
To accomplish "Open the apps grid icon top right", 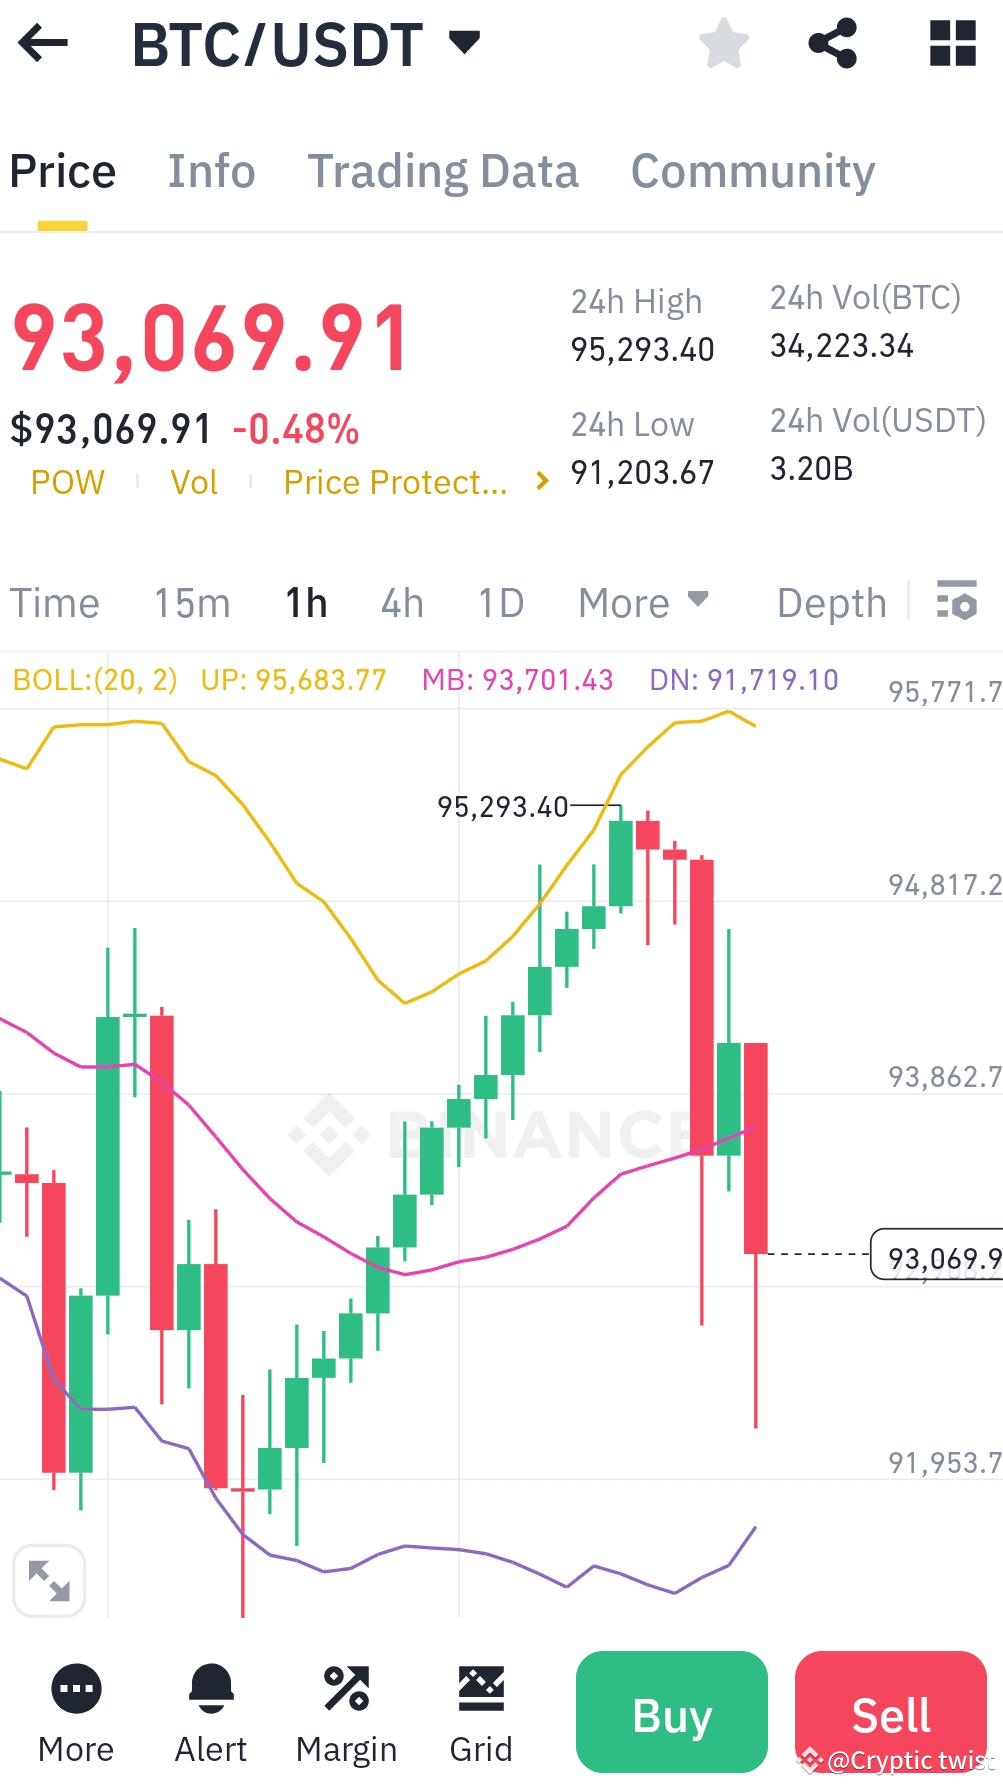I will 951,43.
